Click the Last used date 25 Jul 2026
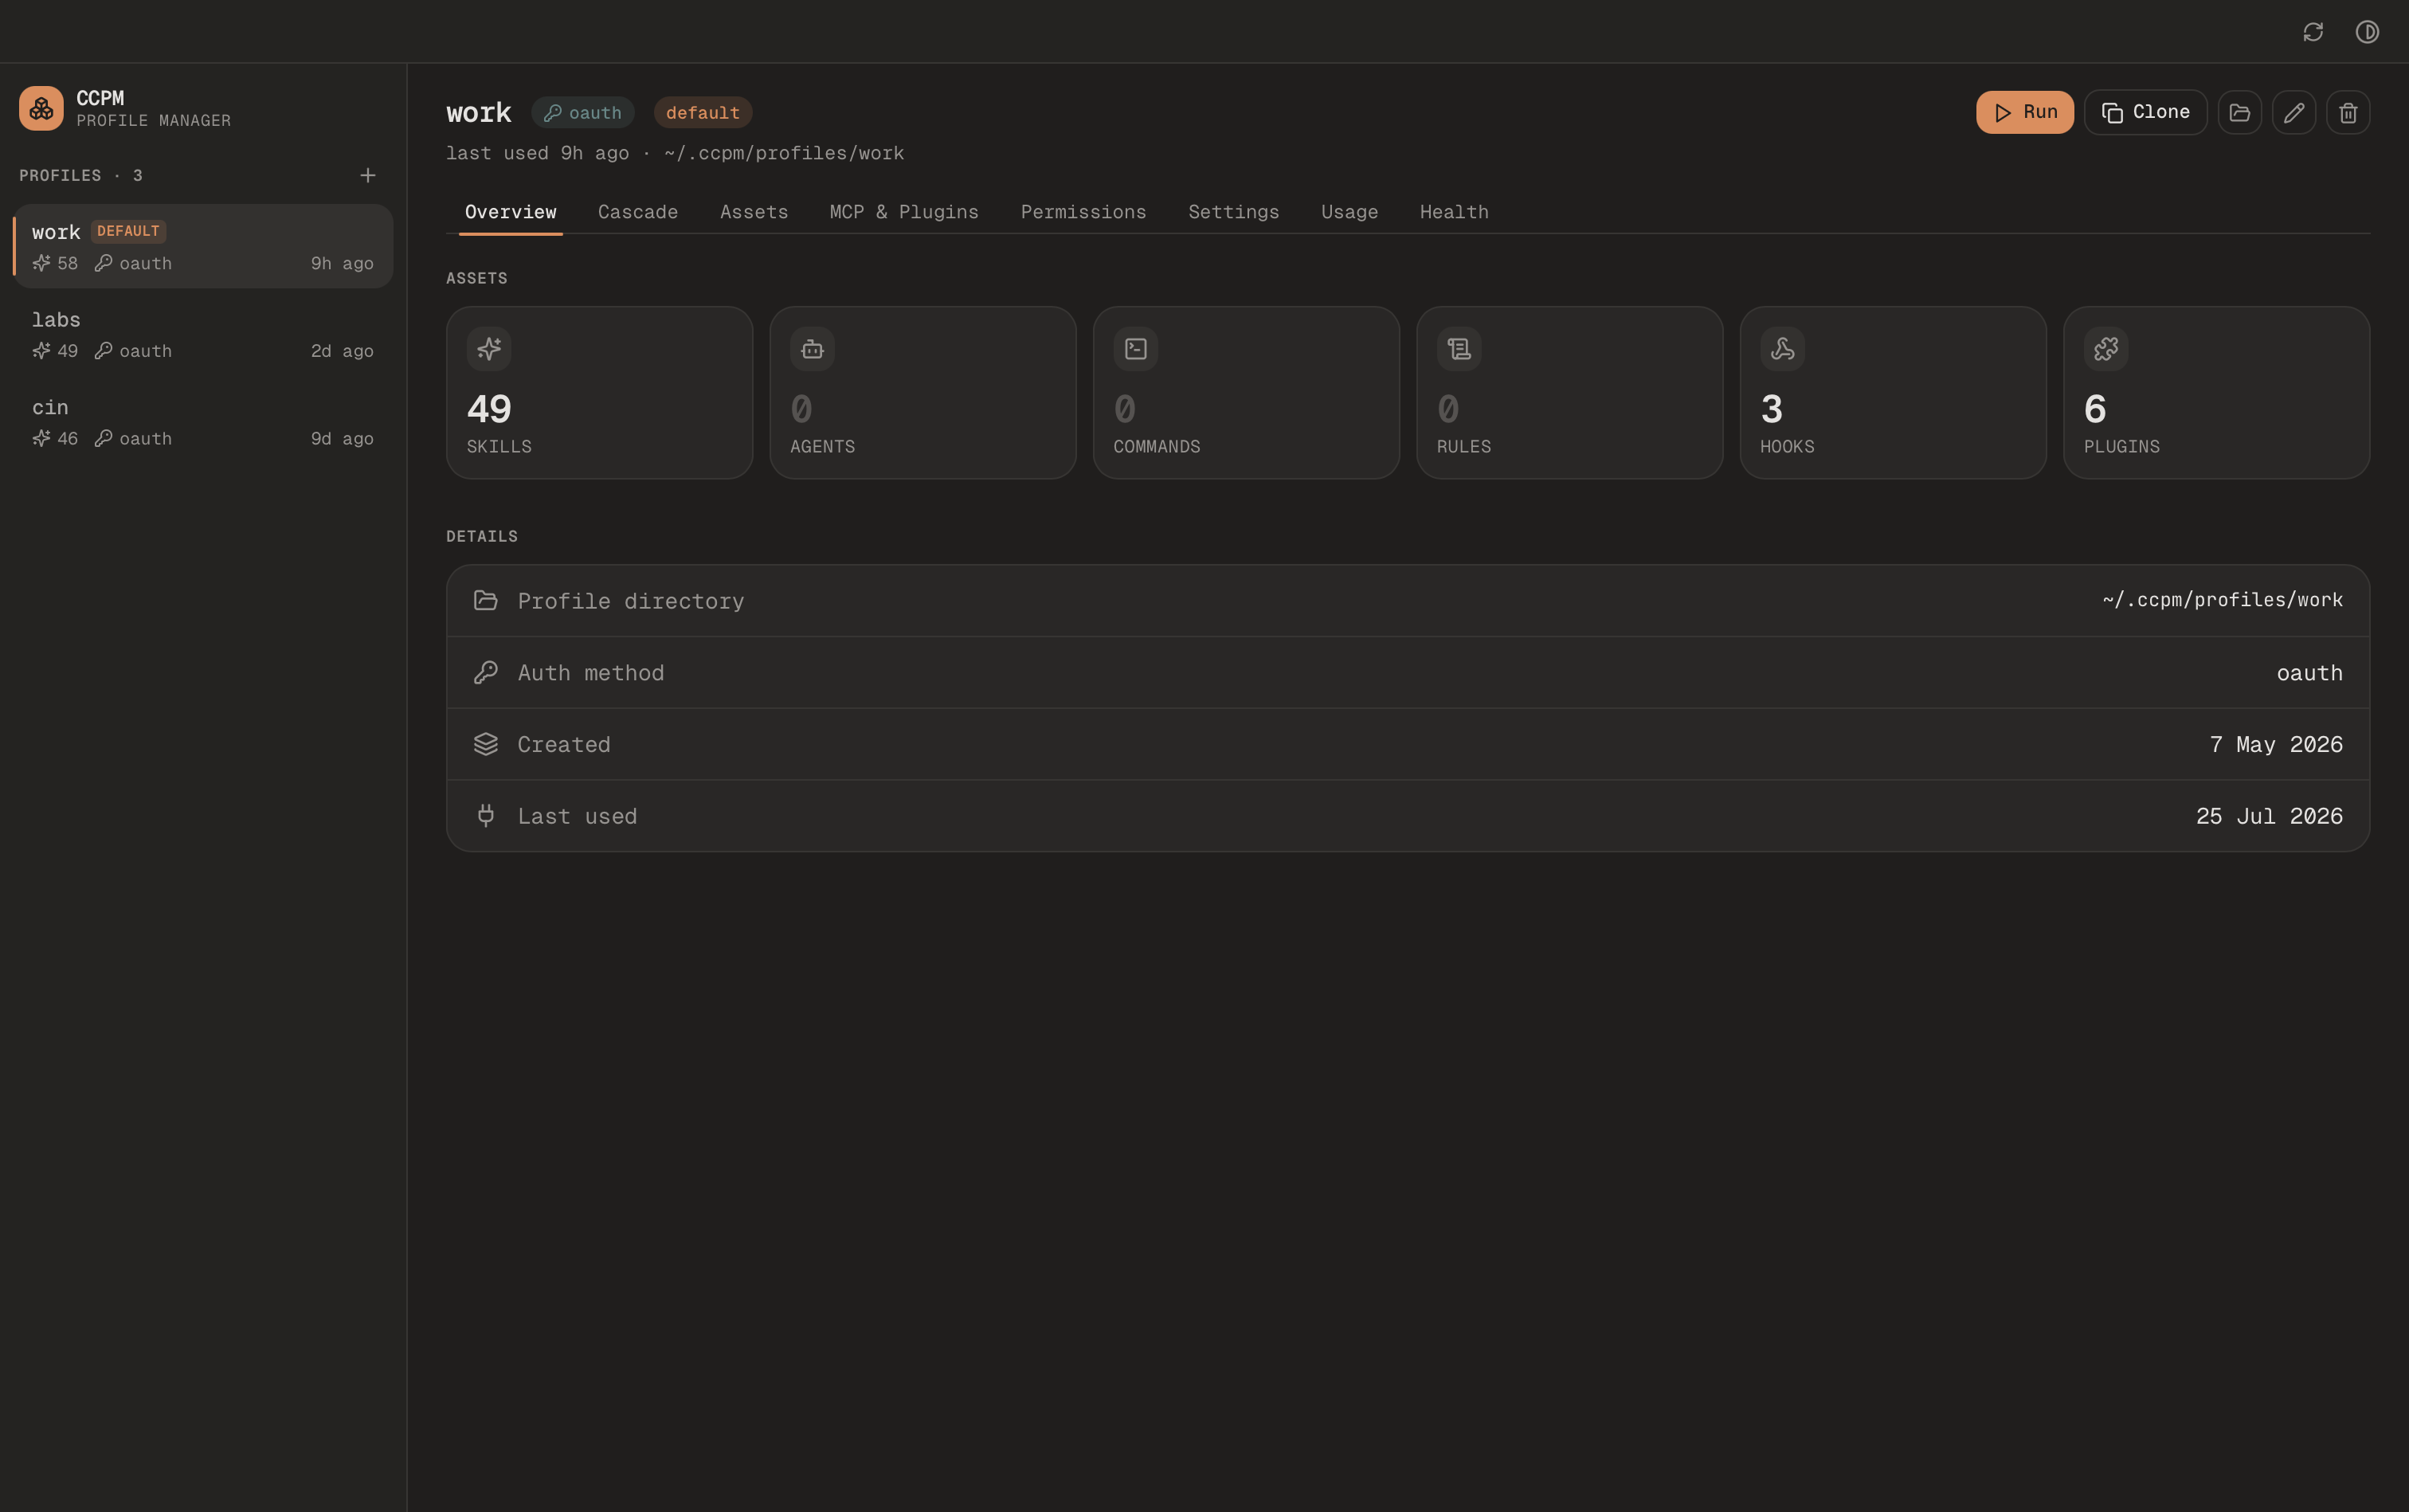This screenshot has height=1512, width=2409. point(2269,816)
